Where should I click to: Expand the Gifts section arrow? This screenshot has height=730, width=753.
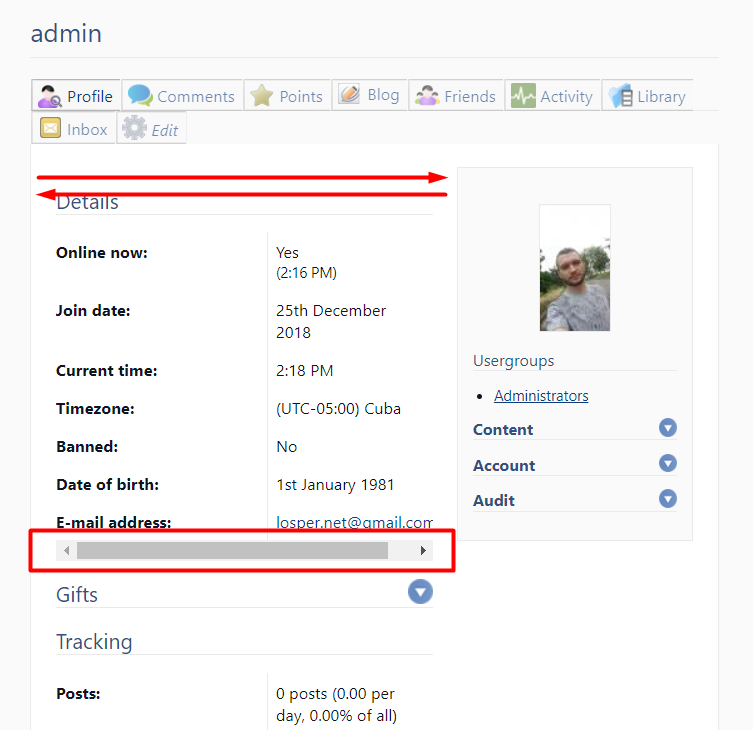pos(421,592)
